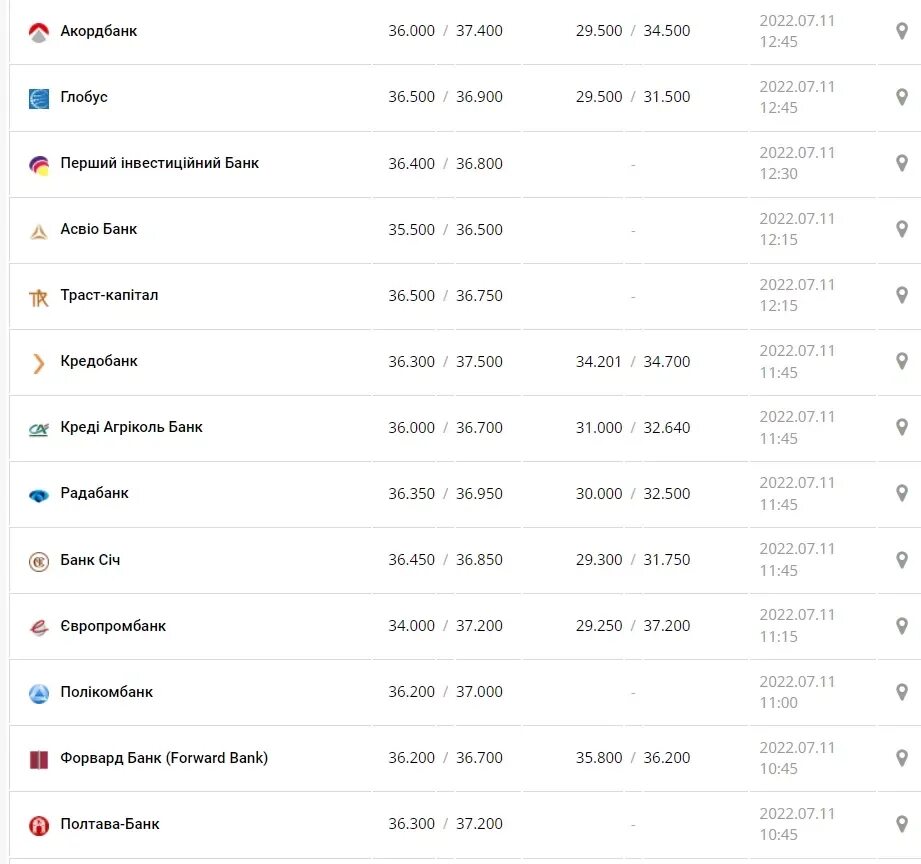Select the Радабанк name link
The width and height of the screenshot is (921, 864).
point(95,493)
